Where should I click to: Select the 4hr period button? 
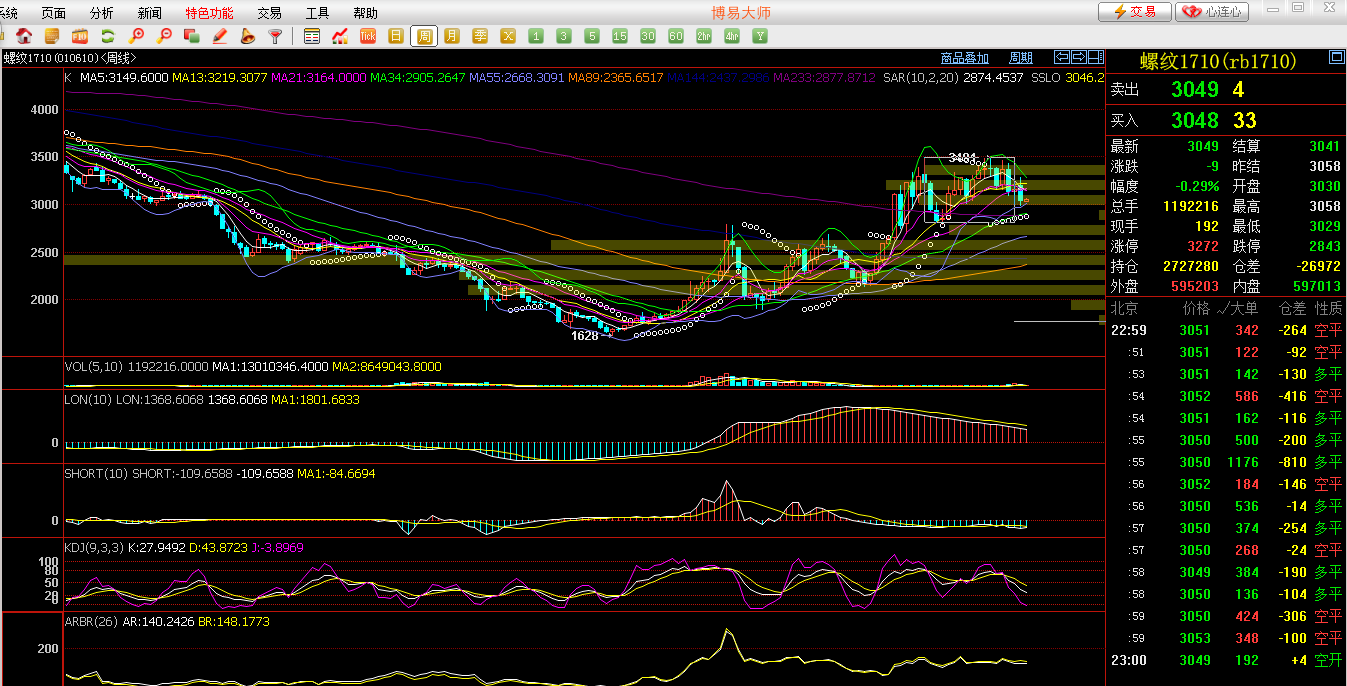tap(732, 36)
